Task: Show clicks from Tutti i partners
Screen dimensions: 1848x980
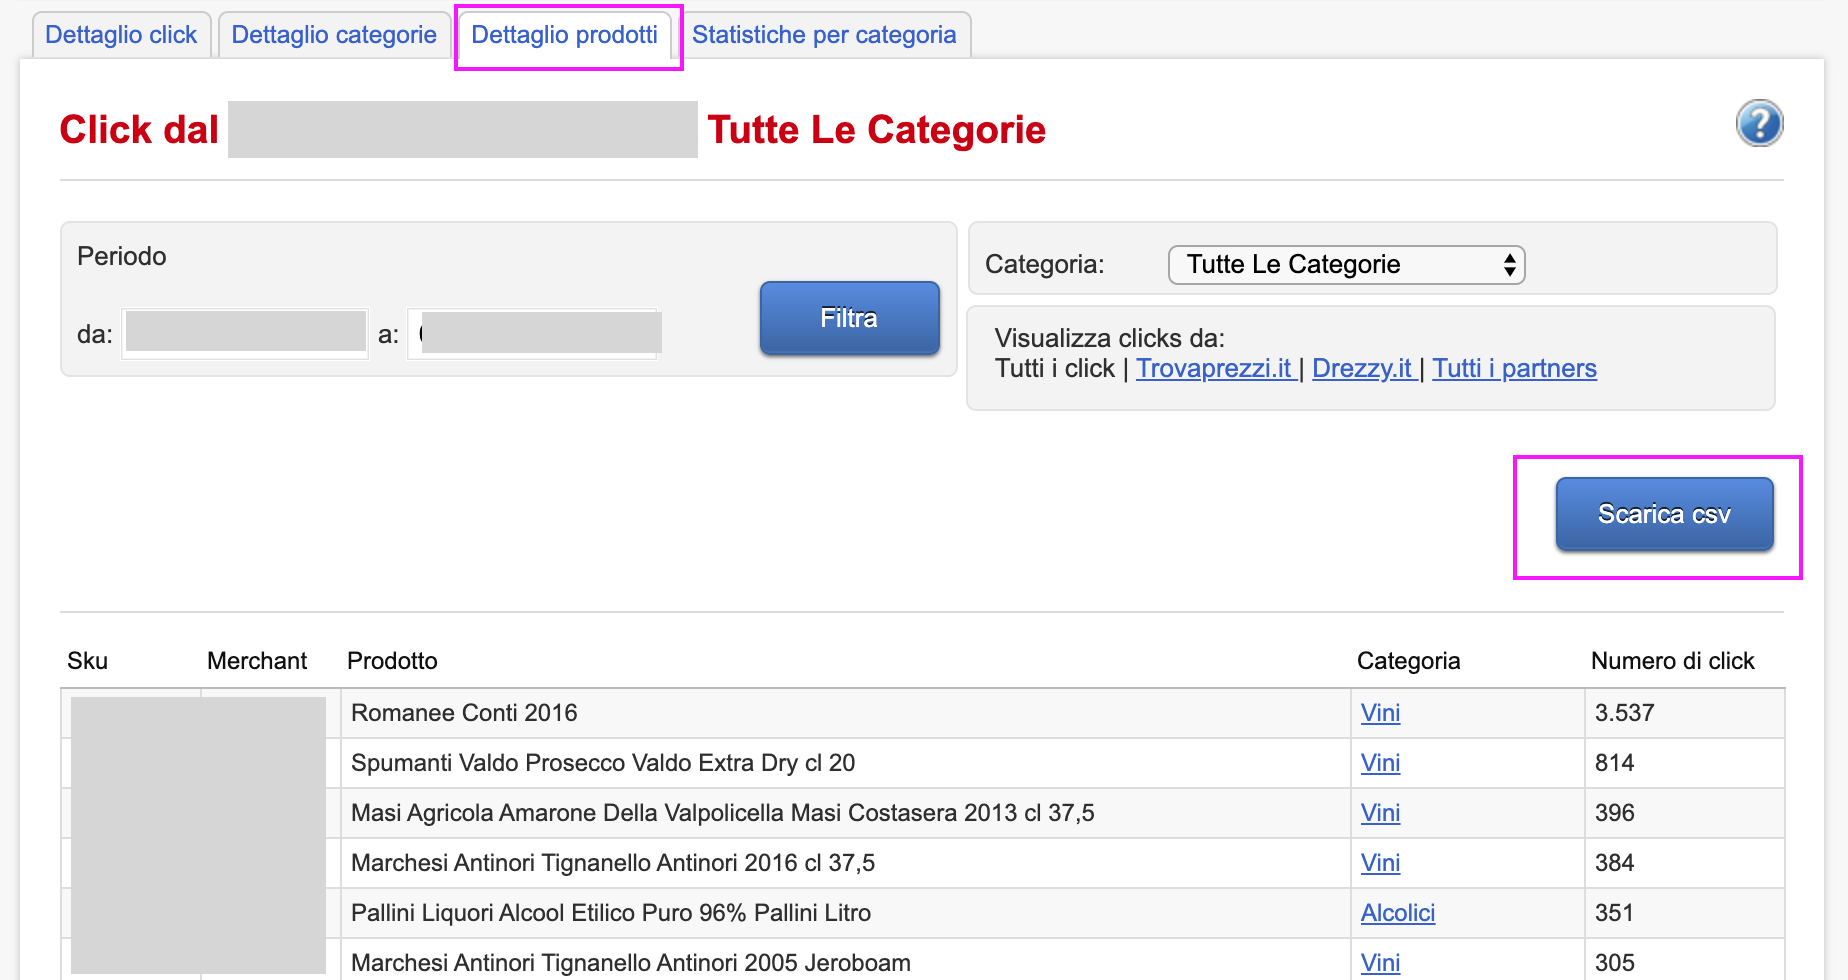Action: coord(1514,369)
